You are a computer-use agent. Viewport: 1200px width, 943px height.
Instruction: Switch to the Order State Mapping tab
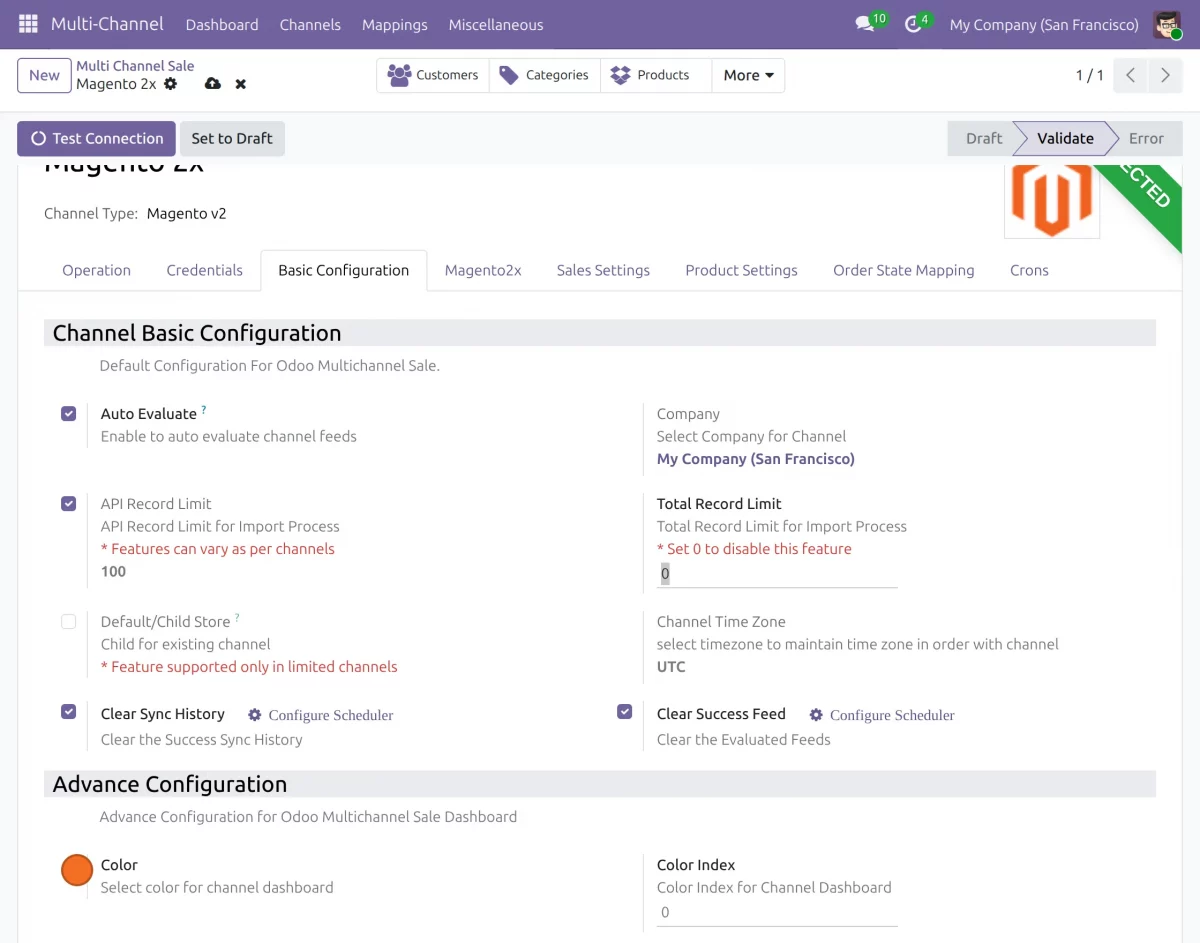(903, 270)
